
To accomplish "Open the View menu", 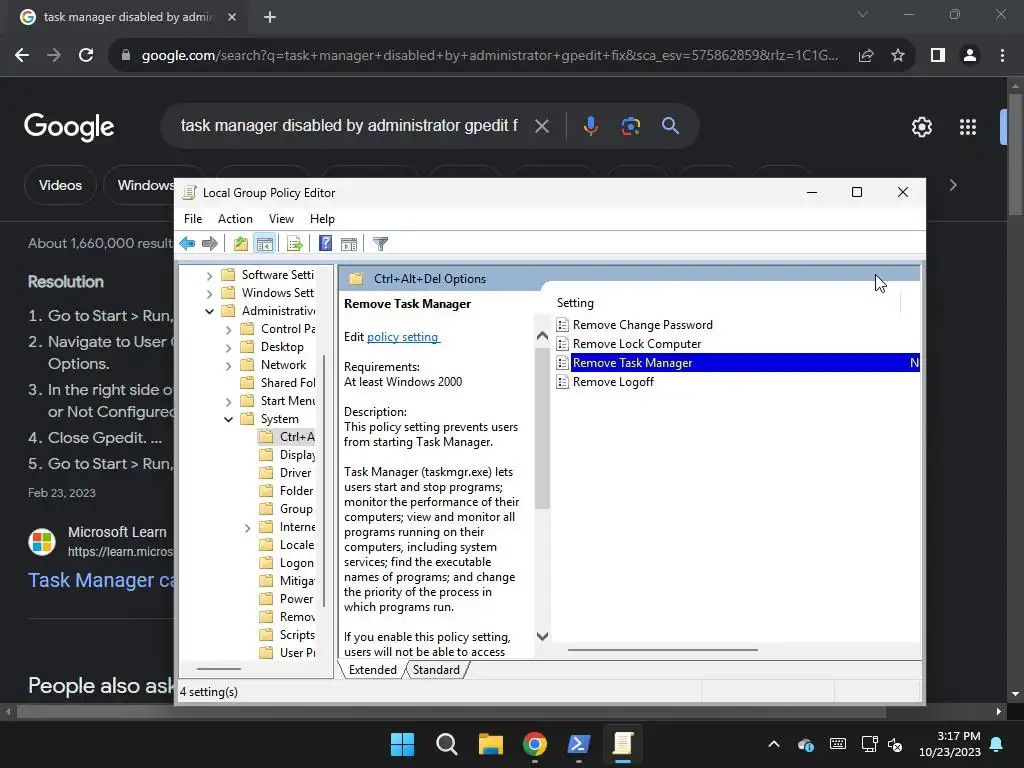I will tap(281, 219).
